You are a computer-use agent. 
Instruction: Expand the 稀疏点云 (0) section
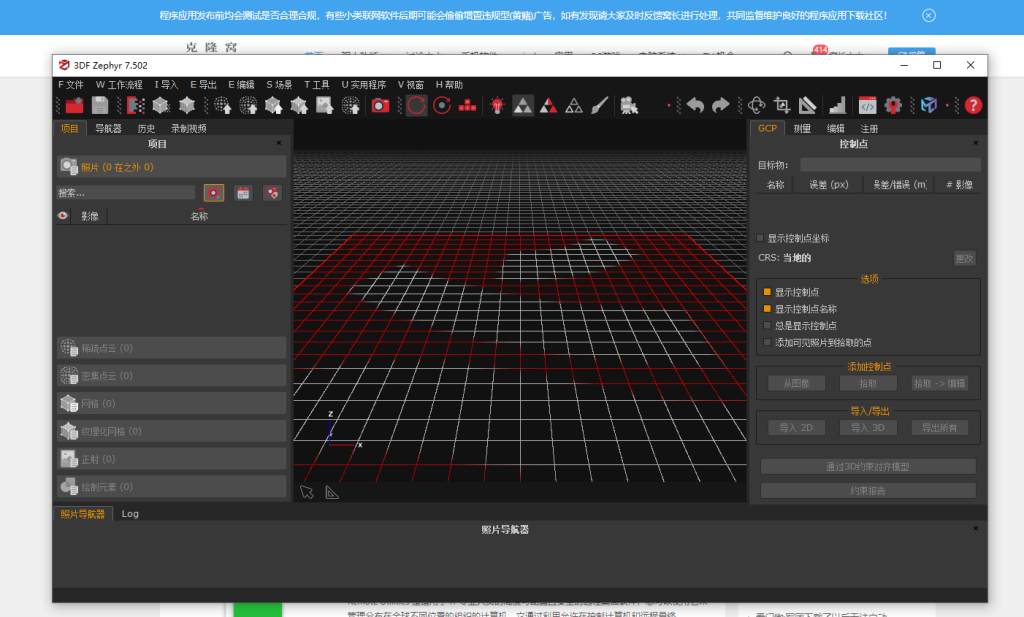click(172, 348)
